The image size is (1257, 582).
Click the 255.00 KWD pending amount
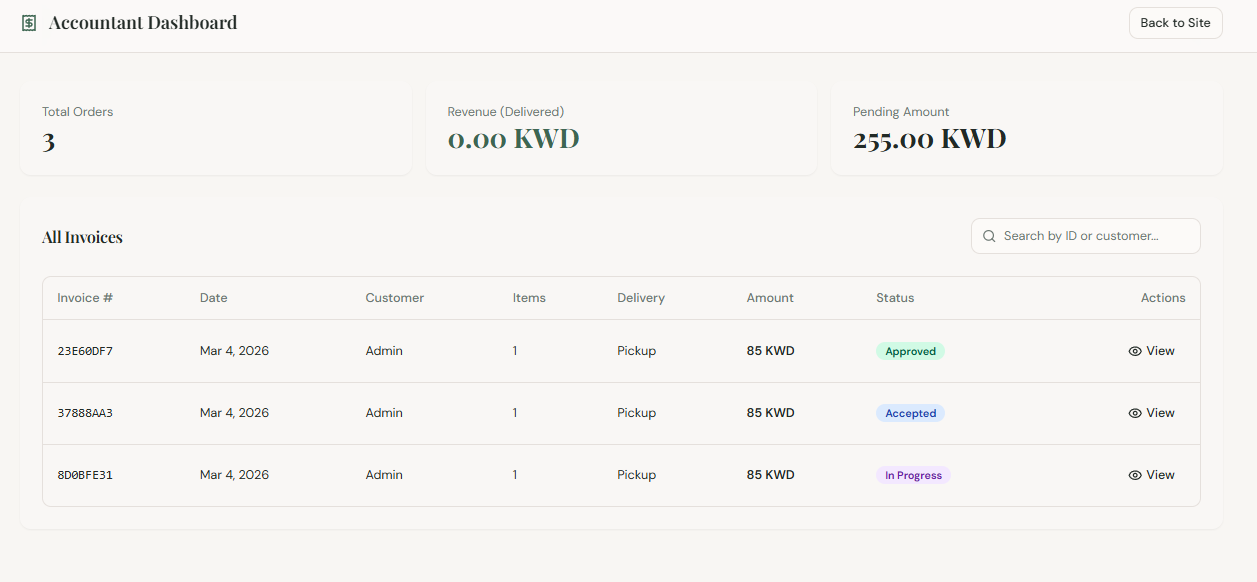(x=929, y=139)
